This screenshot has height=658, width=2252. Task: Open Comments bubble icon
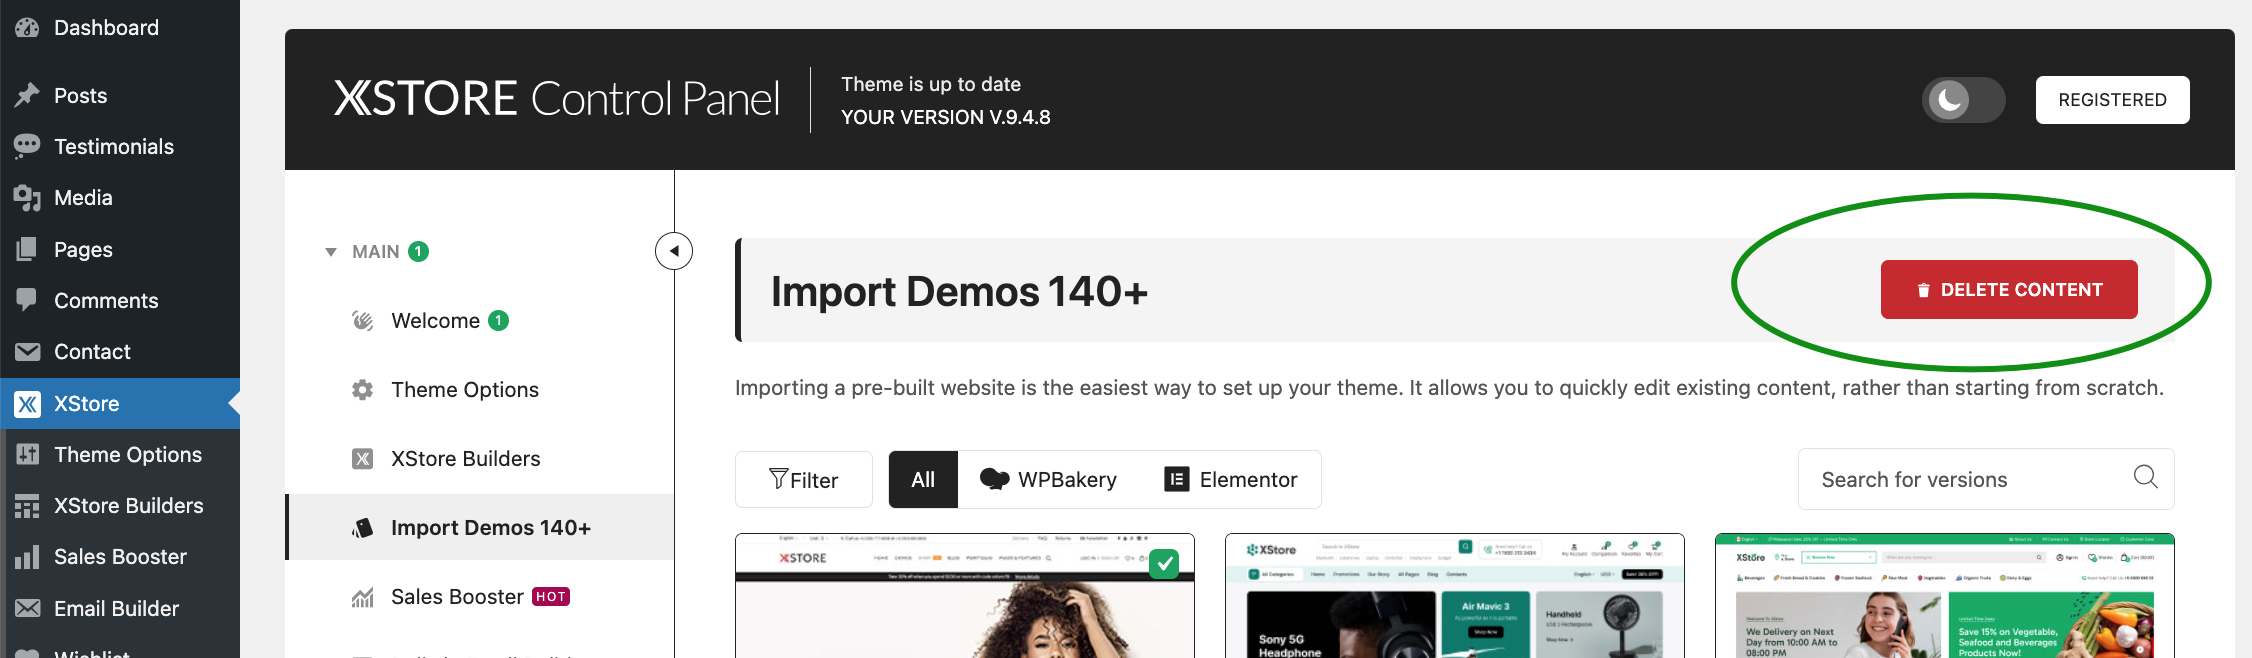click(x=27, y=300)
